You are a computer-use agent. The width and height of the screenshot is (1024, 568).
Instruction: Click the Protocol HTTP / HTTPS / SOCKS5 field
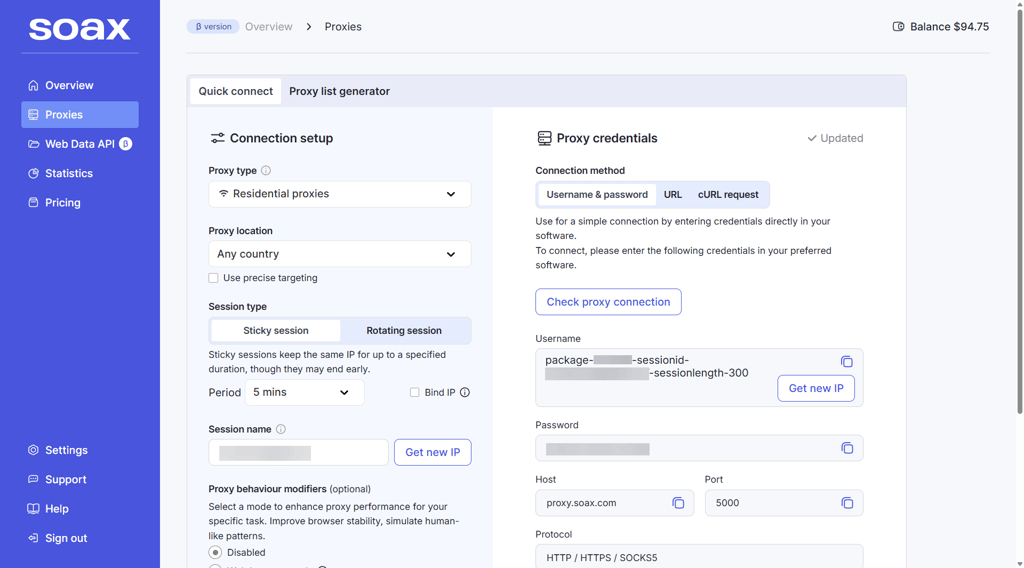coord(699,556)
